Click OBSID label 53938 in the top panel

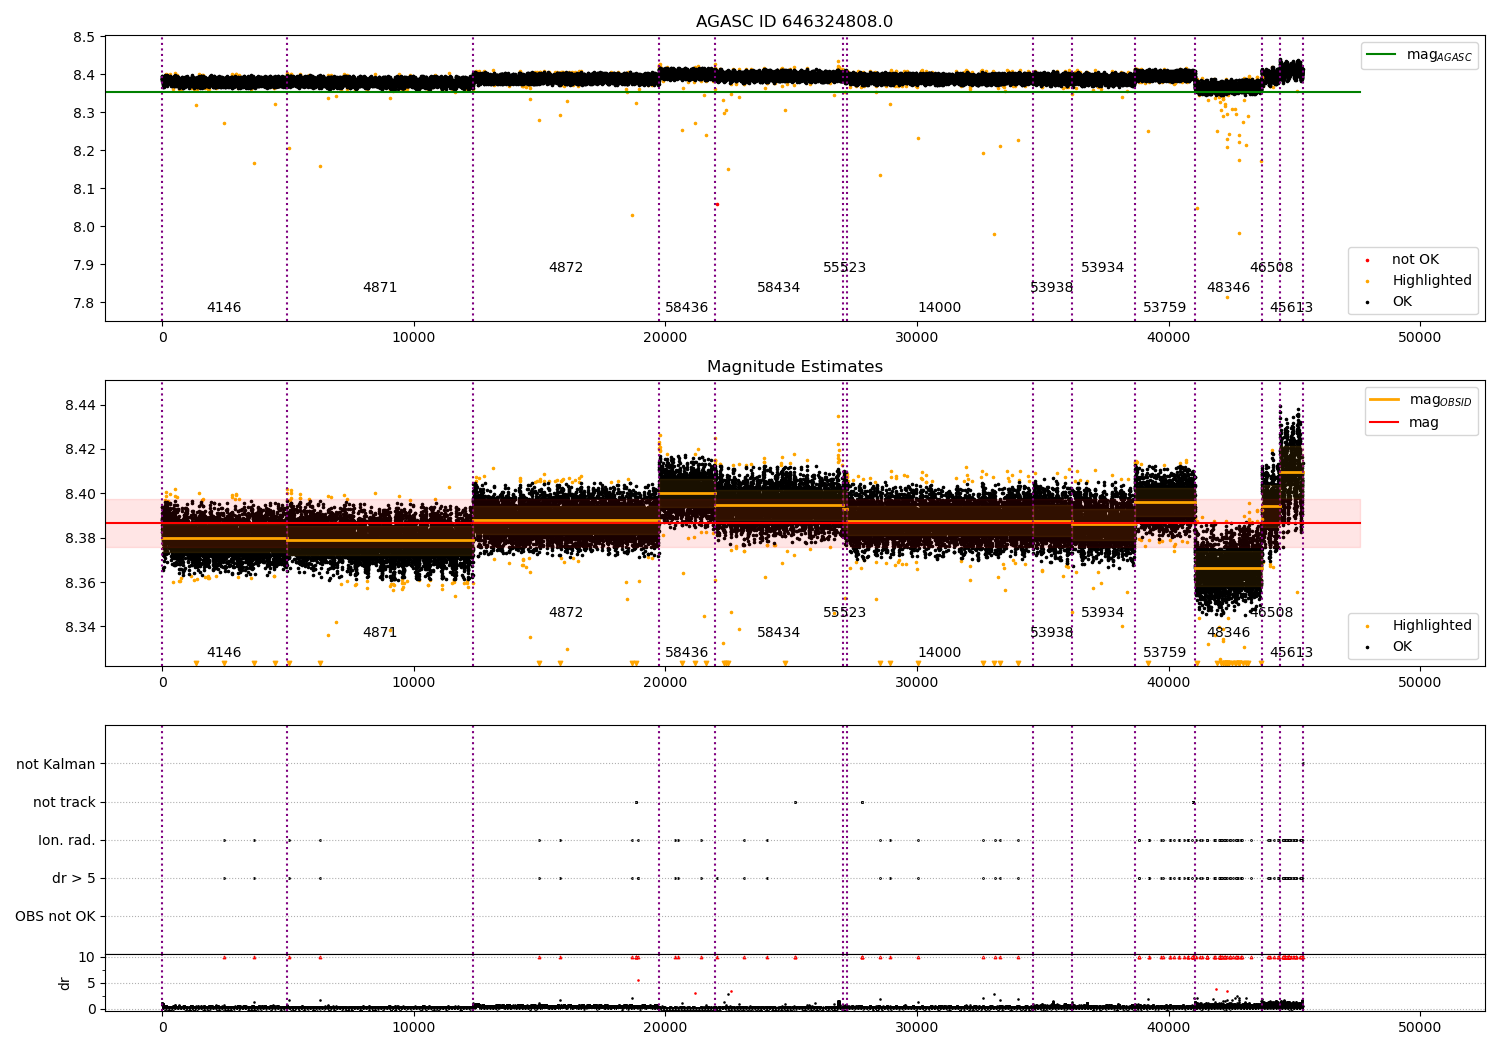pyautogui.click(x=1052, y=288)
